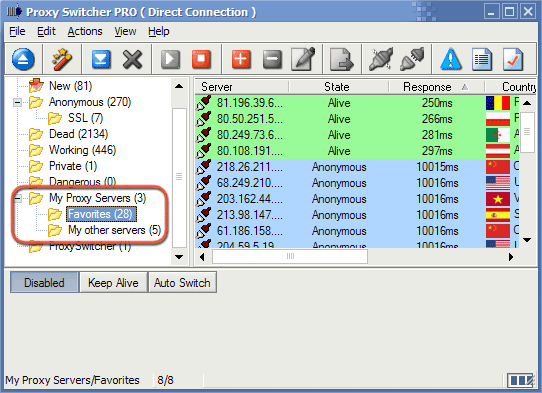Open the Edit menu

coord(46,31)
